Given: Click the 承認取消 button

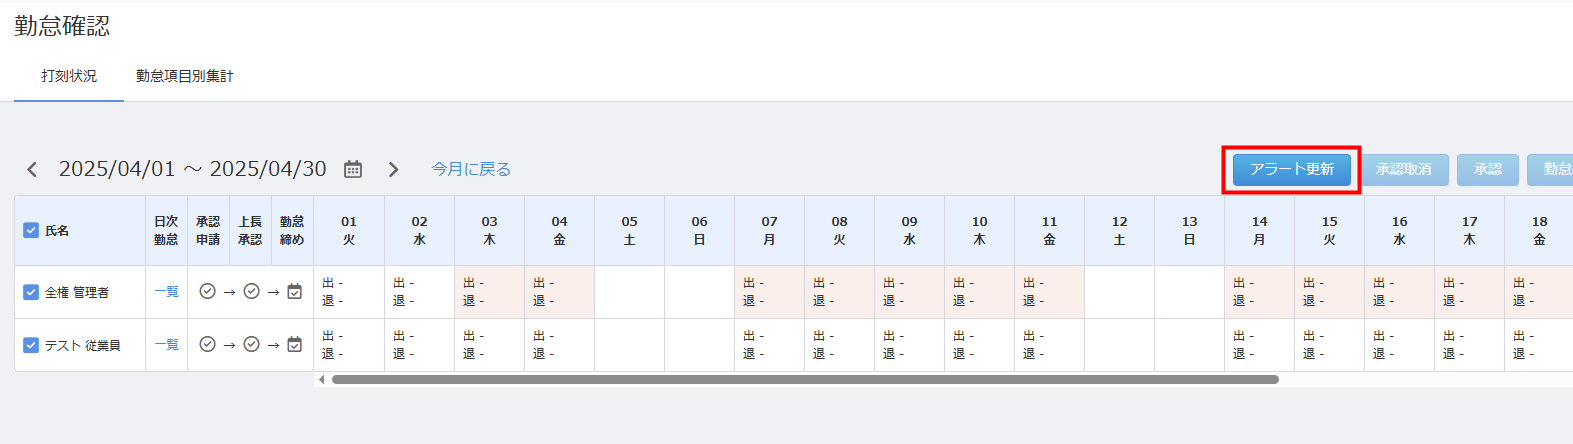Looking at the screenshot, I should [1404, 169].
